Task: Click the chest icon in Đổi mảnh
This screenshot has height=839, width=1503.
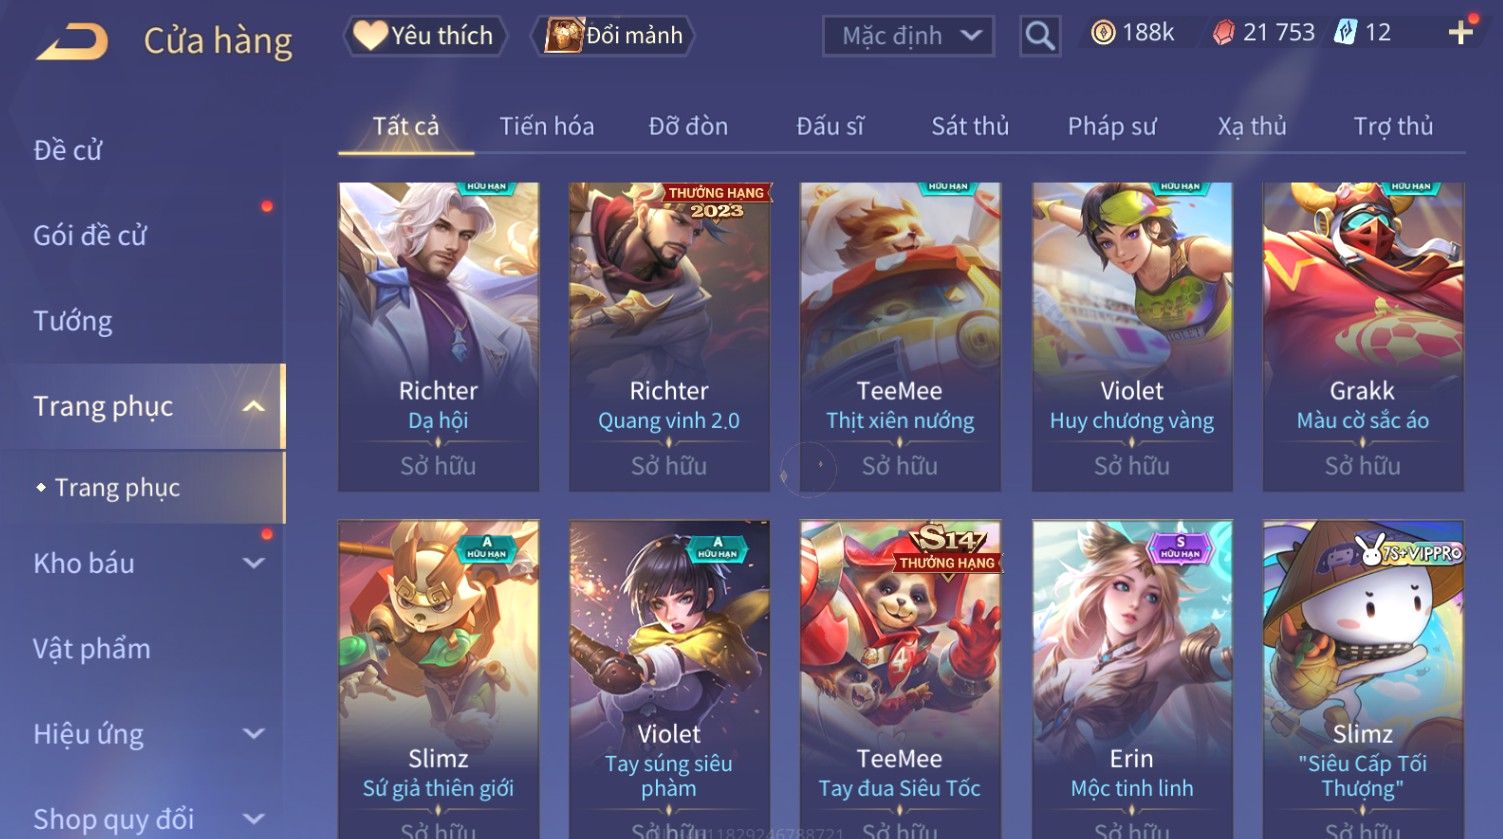Action: click(563, 35)
